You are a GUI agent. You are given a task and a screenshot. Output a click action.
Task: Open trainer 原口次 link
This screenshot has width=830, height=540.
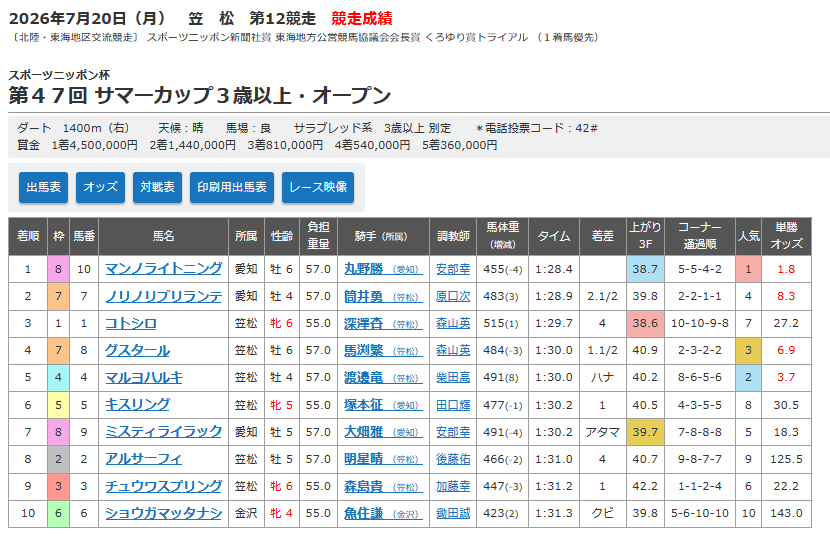(453, 296)
